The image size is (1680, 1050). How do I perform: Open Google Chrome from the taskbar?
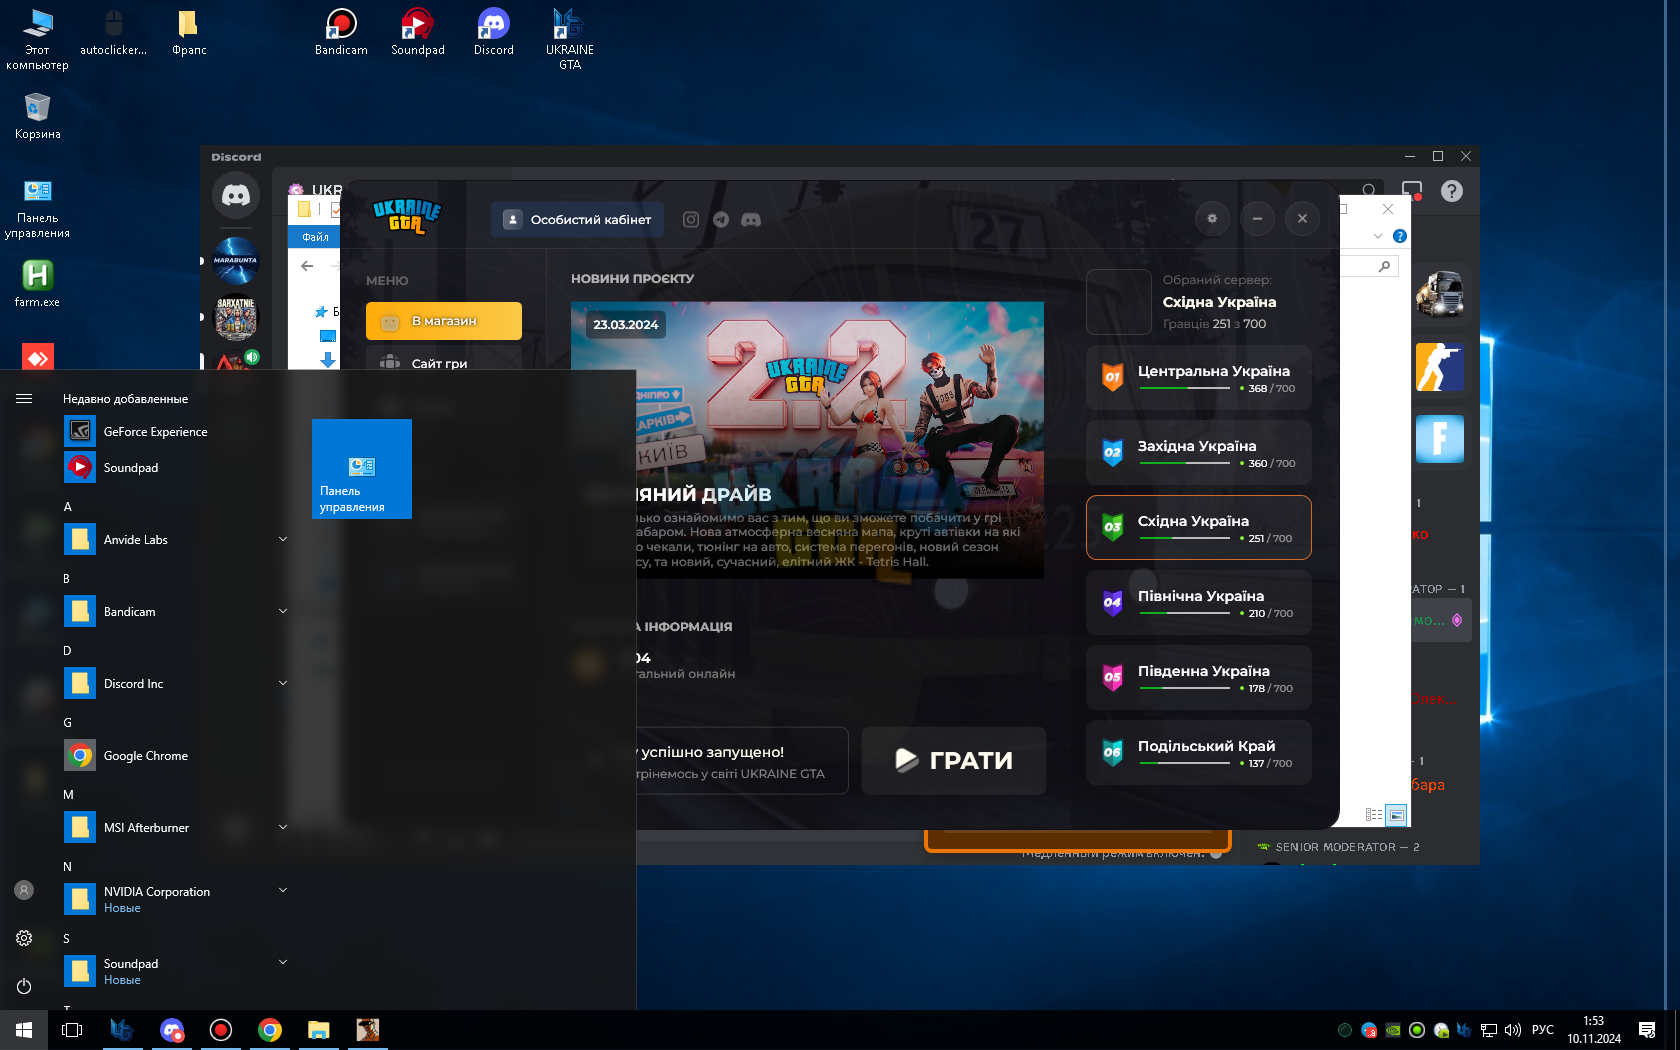(x=270, y=1030)
